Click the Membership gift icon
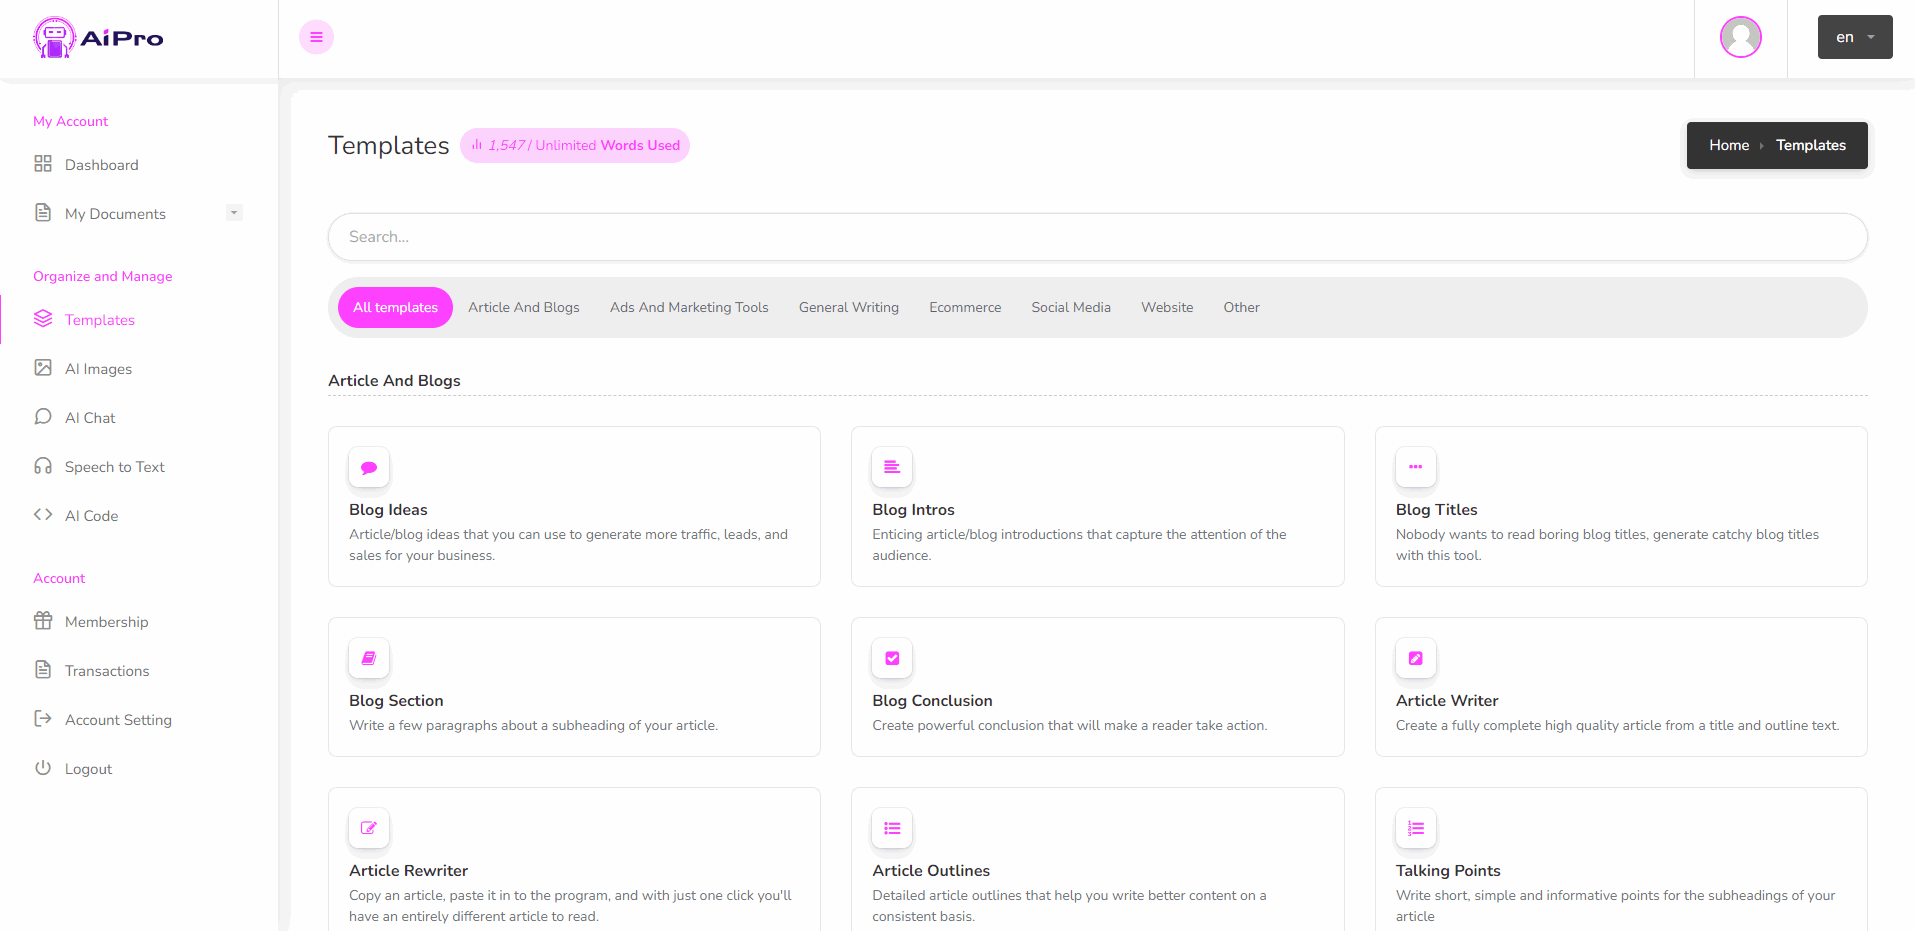The image size is (1915, 931). pos(43,621)
